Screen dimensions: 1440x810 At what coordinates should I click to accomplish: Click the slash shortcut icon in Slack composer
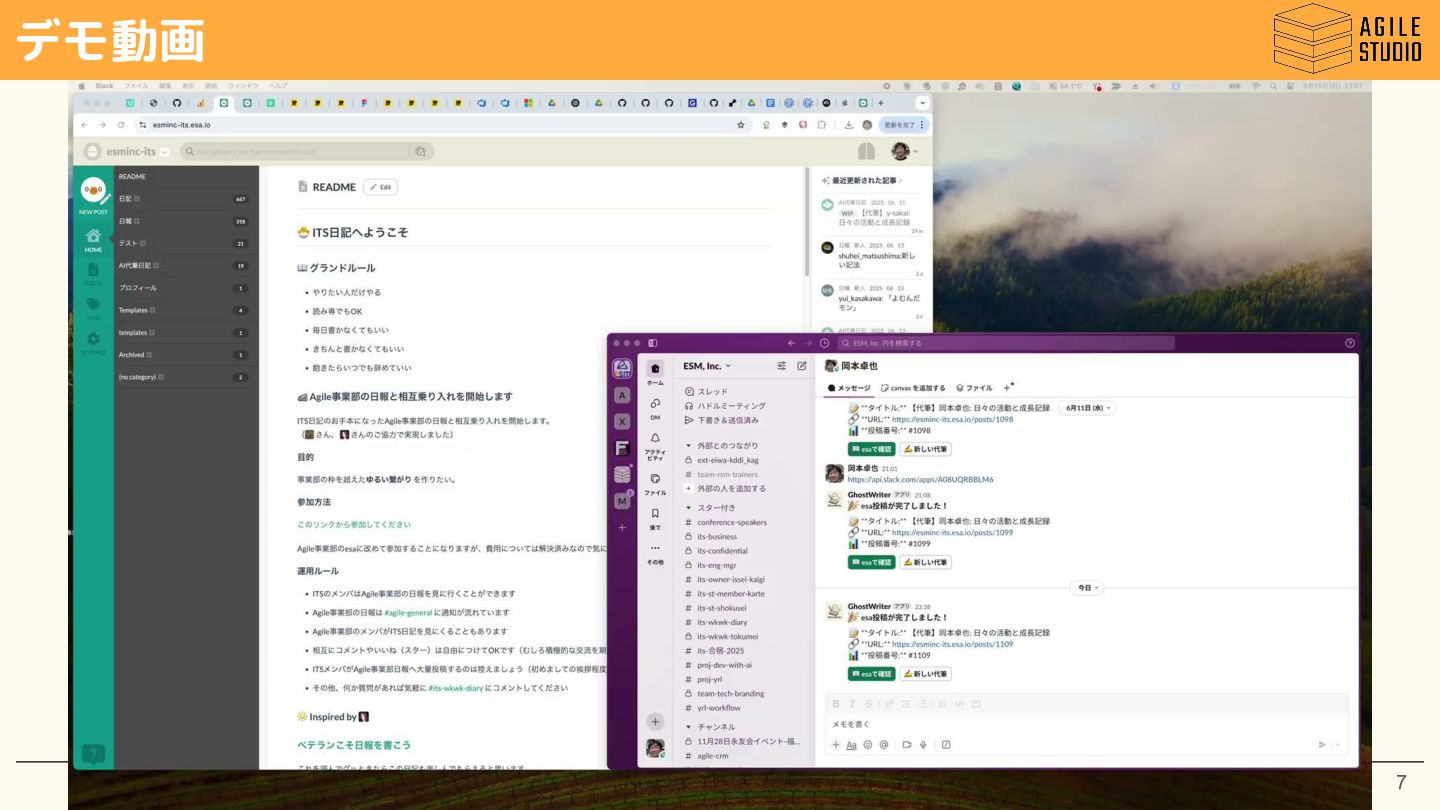coord(946,745)
